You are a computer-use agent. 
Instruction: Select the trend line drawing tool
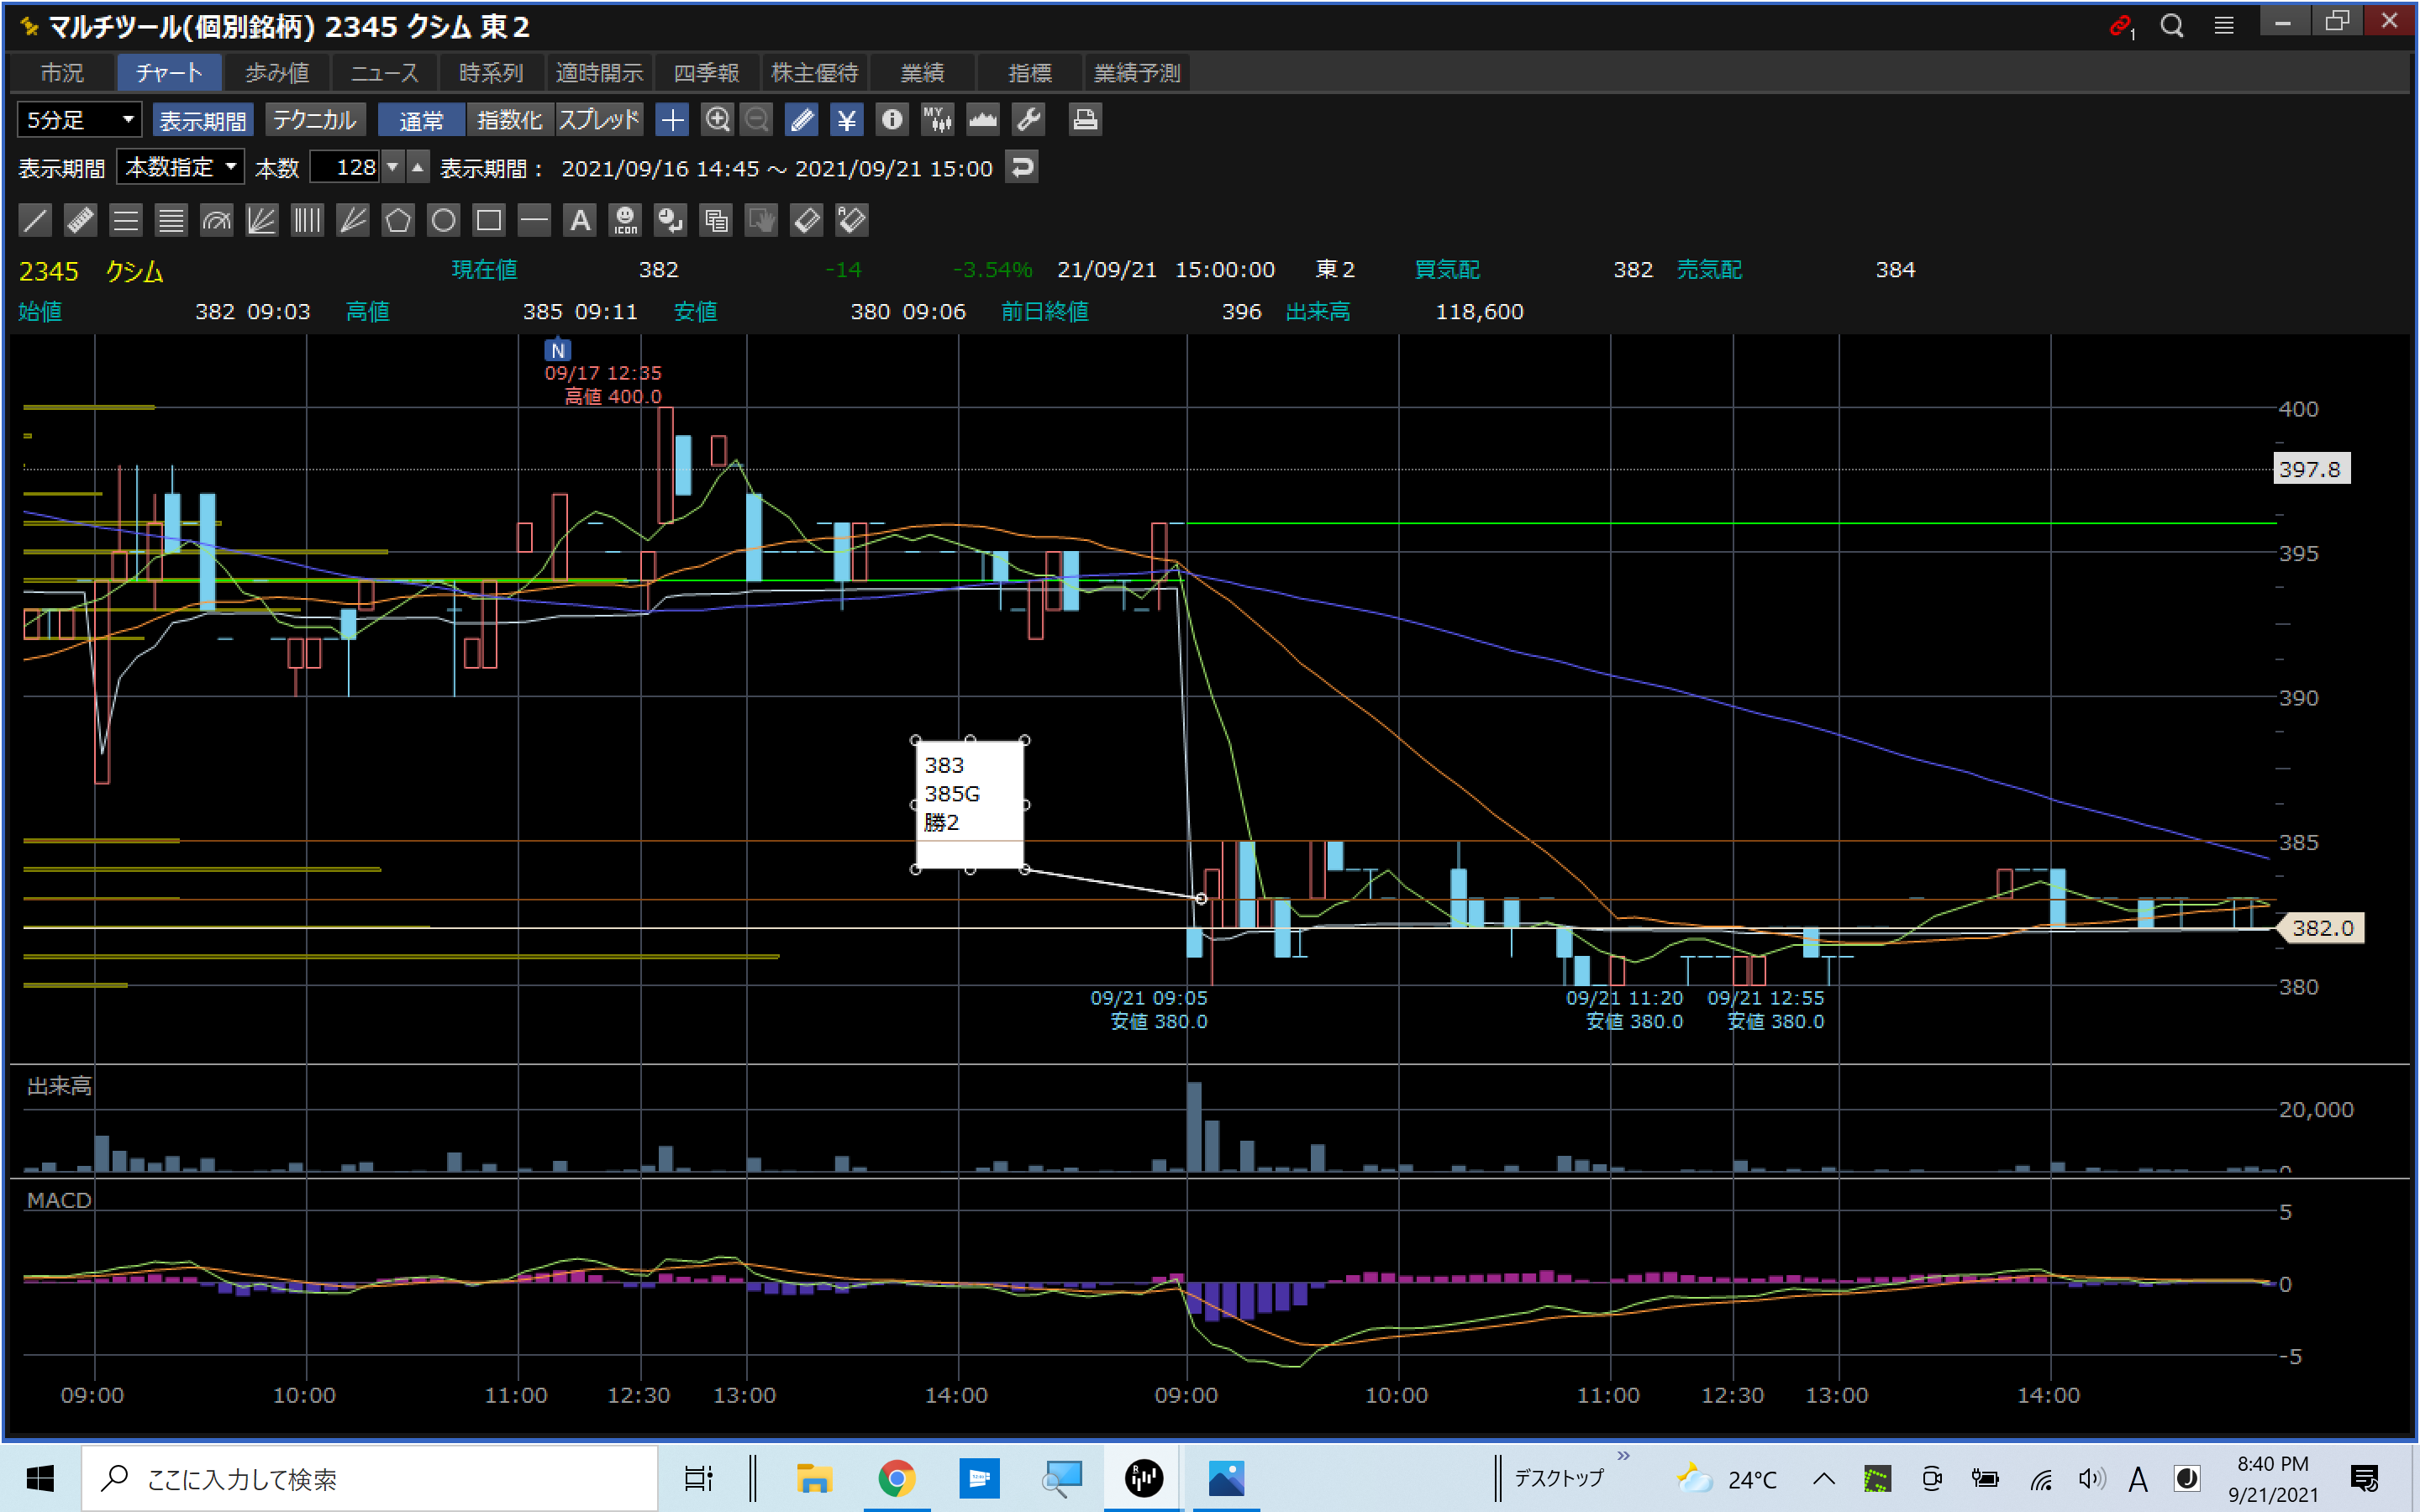35,220
